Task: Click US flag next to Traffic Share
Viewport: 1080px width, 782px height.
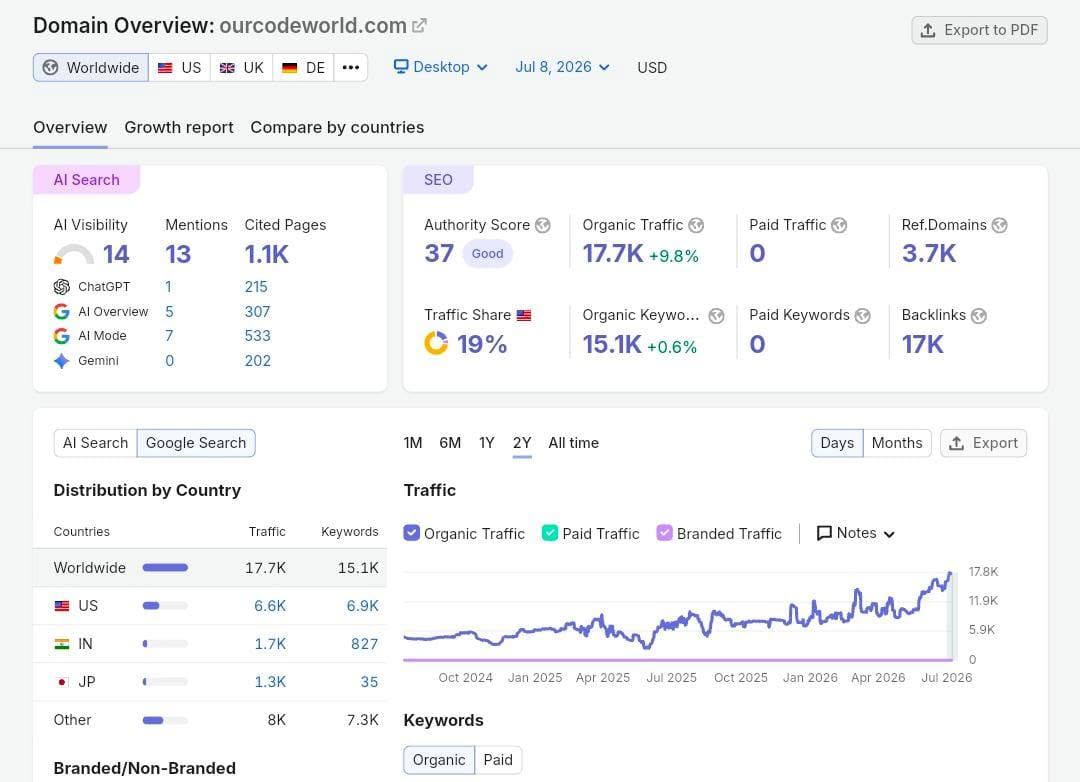Action: pyautogui.click(x=524, y=316)
